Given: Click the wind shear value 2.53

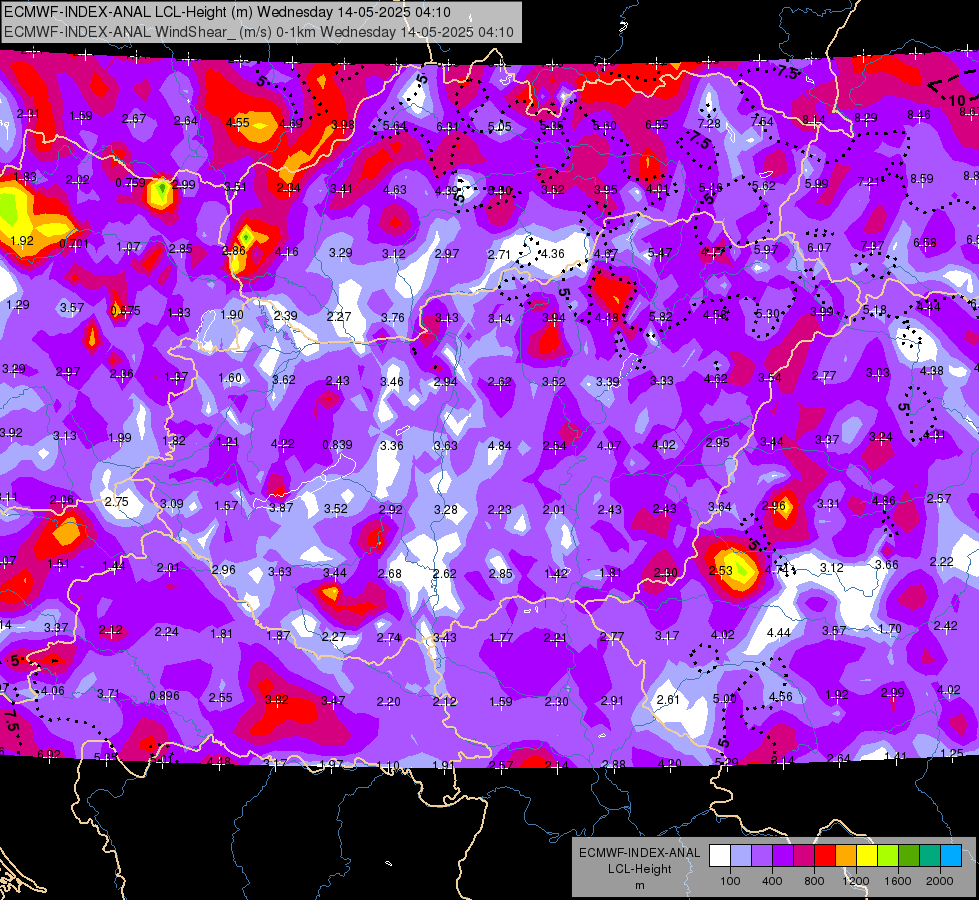Looking at the screenshot, I should 721,570.
